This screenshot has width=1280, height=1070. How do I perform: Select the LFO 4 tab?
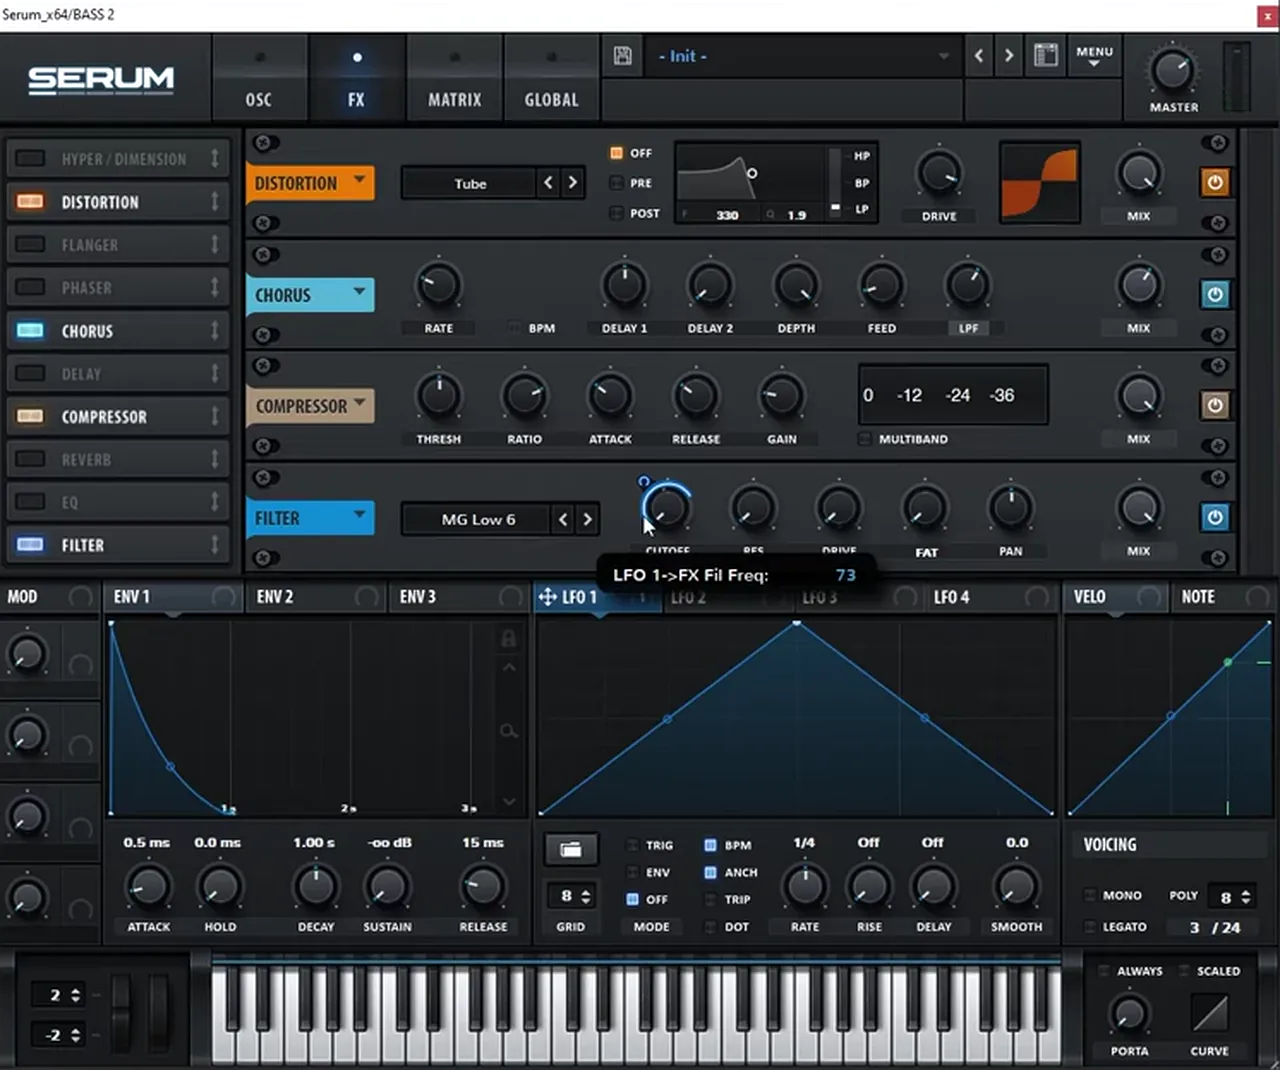990,597
